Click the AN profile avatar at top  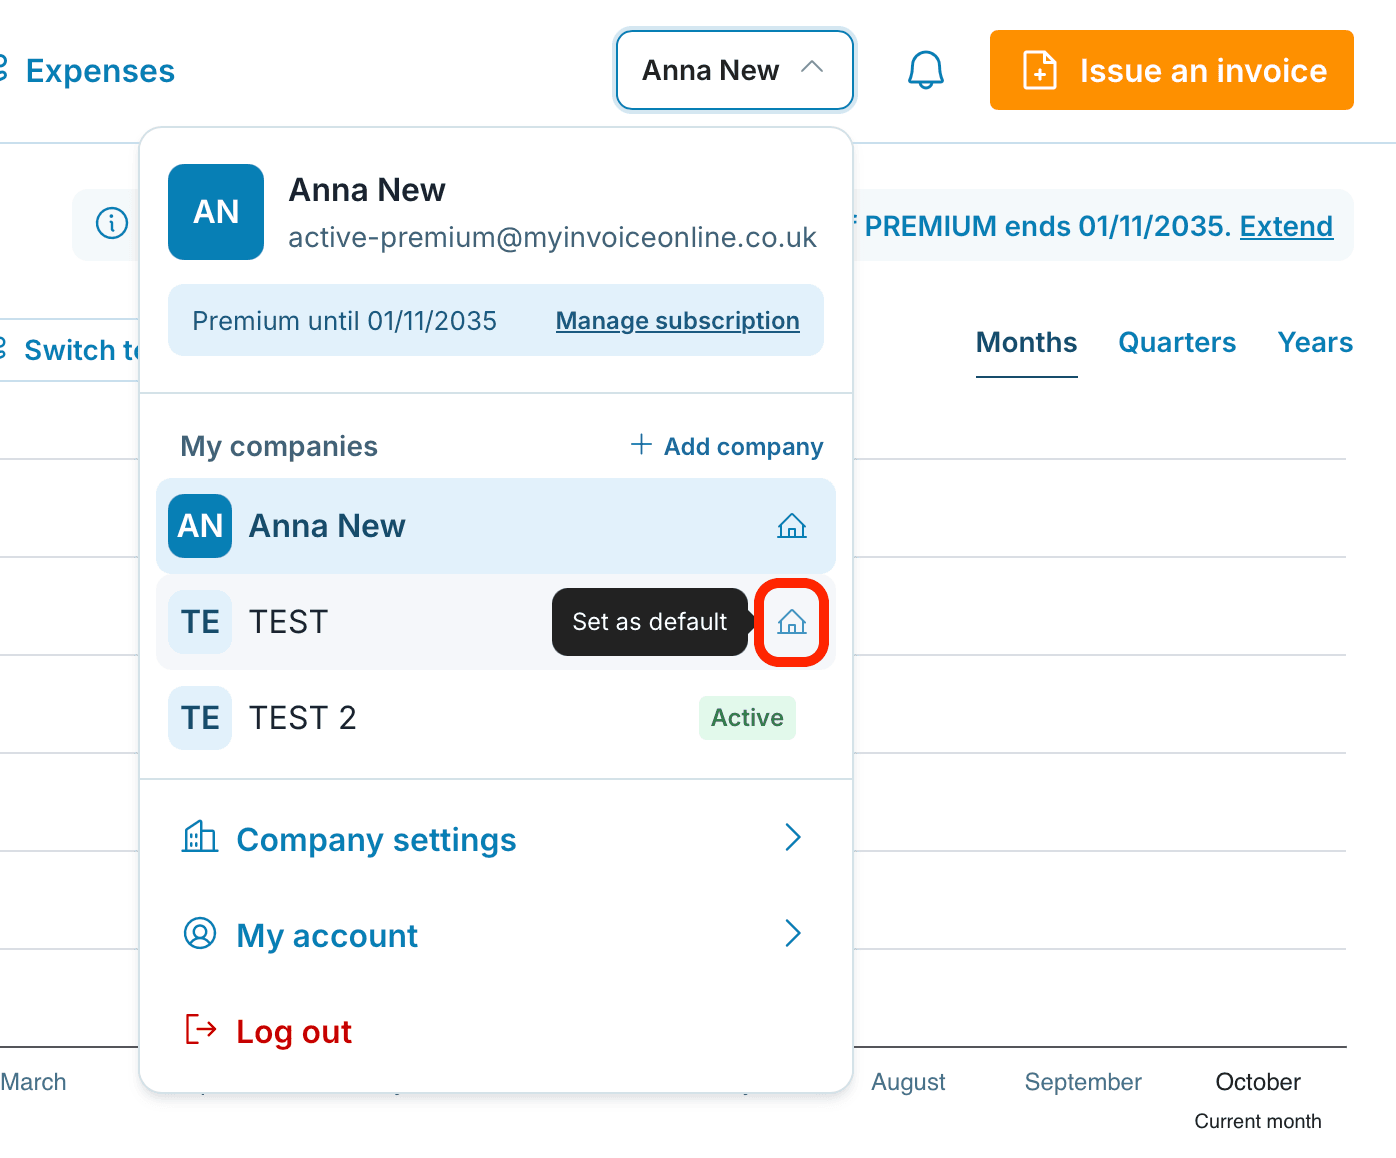click(216, 212)
